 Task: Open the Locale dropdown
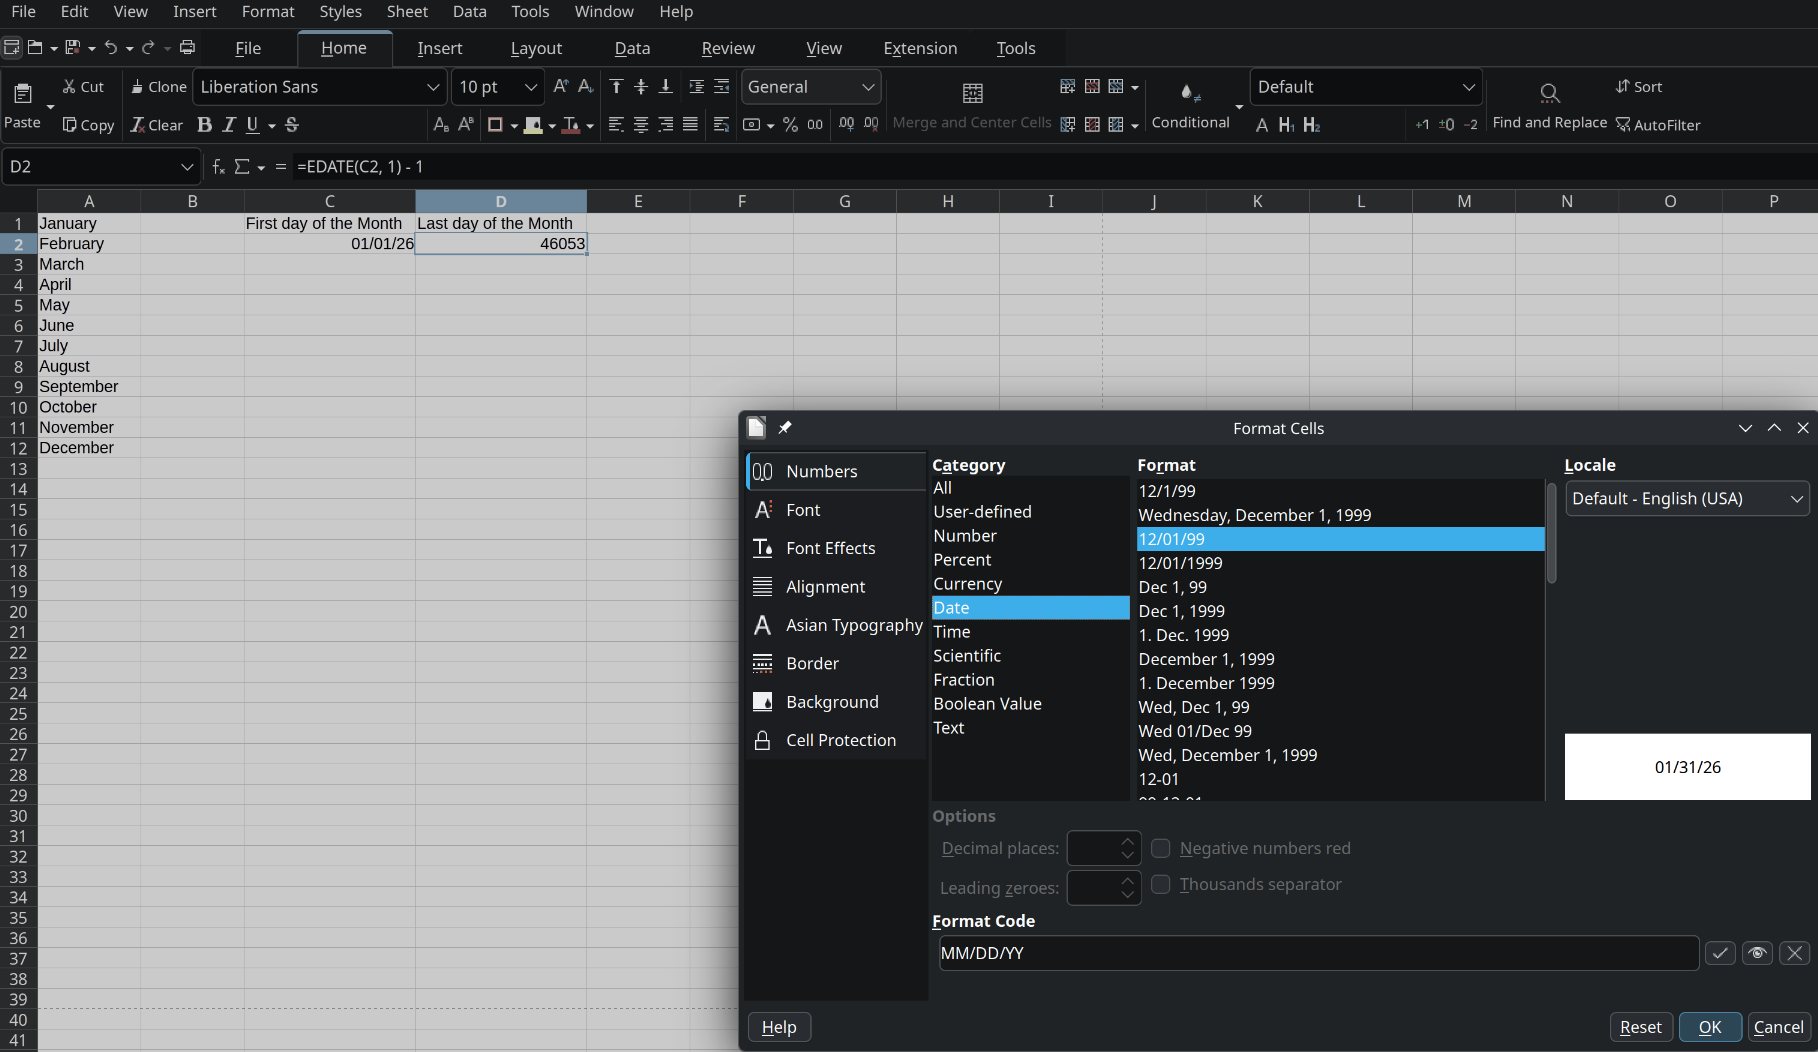coord(1687,498)
